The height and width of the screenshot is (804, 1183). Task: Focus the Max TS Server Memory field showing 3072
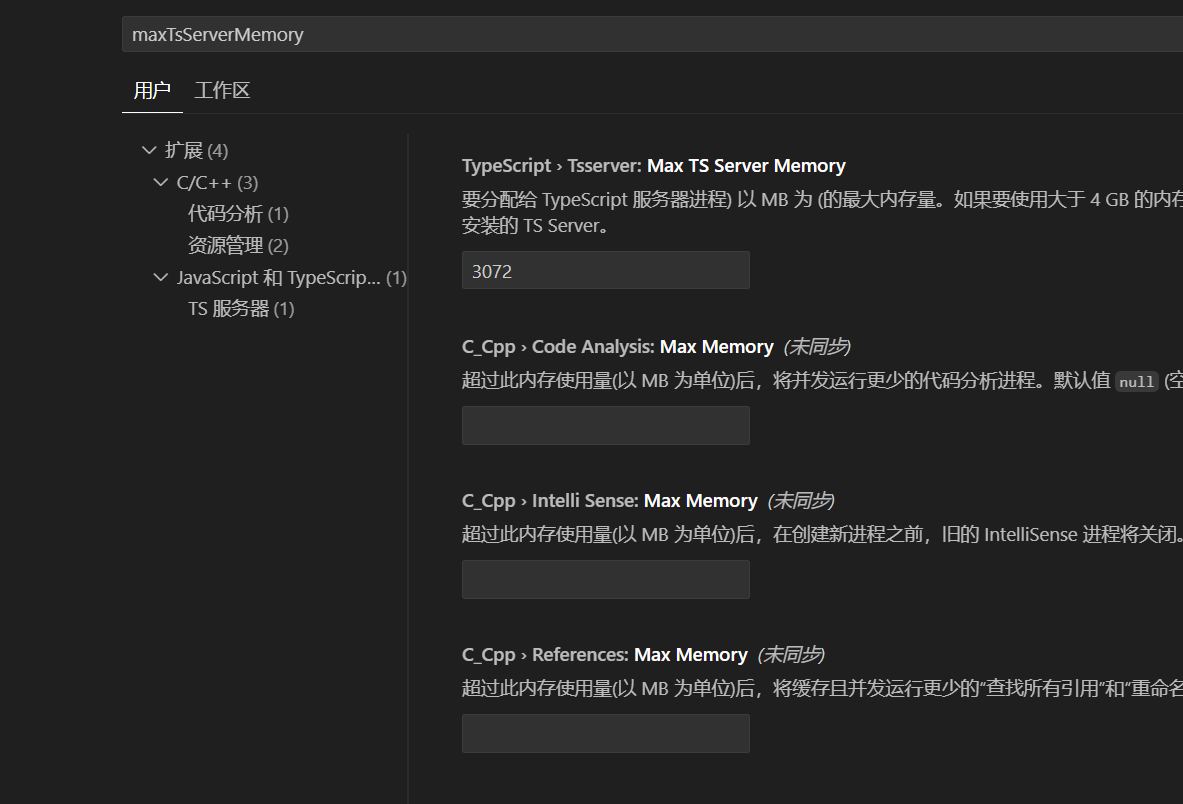tap(605, 270)
